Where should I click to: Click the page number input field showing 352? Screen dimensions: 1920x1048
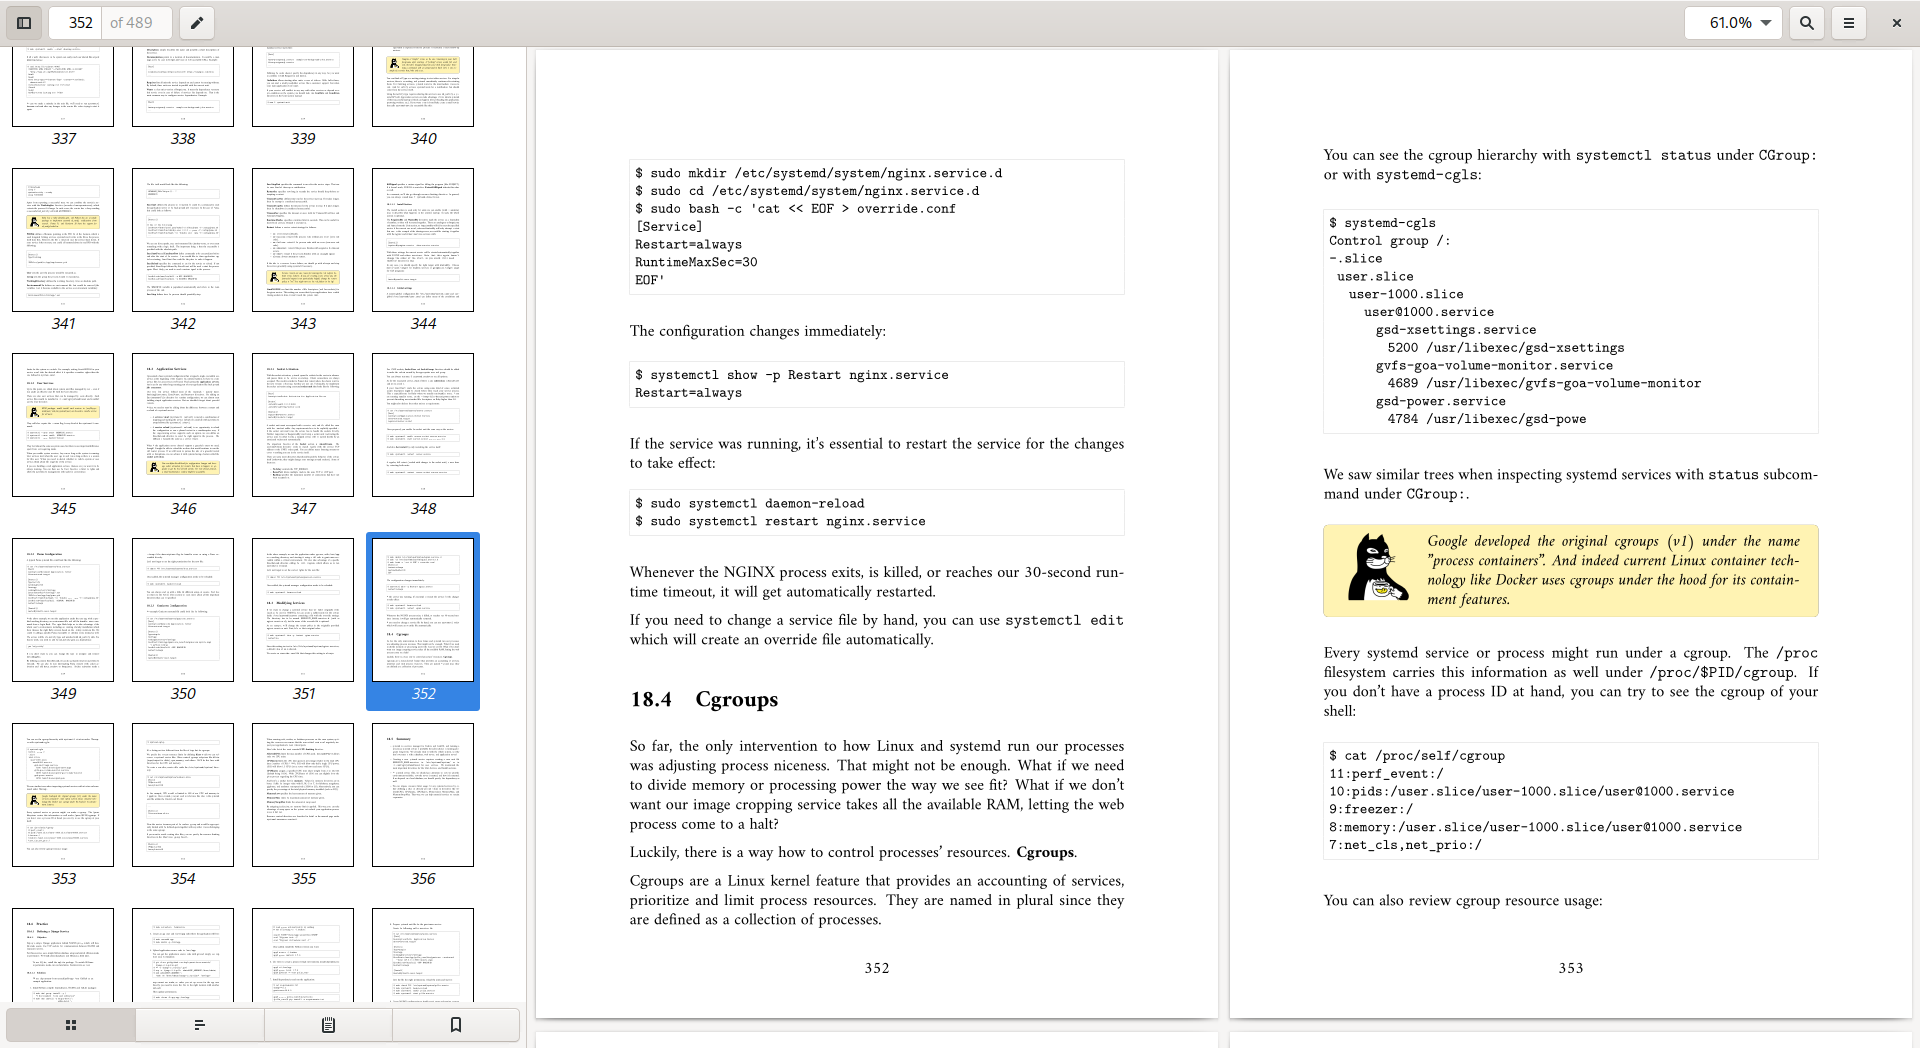(x=76, y=23)
